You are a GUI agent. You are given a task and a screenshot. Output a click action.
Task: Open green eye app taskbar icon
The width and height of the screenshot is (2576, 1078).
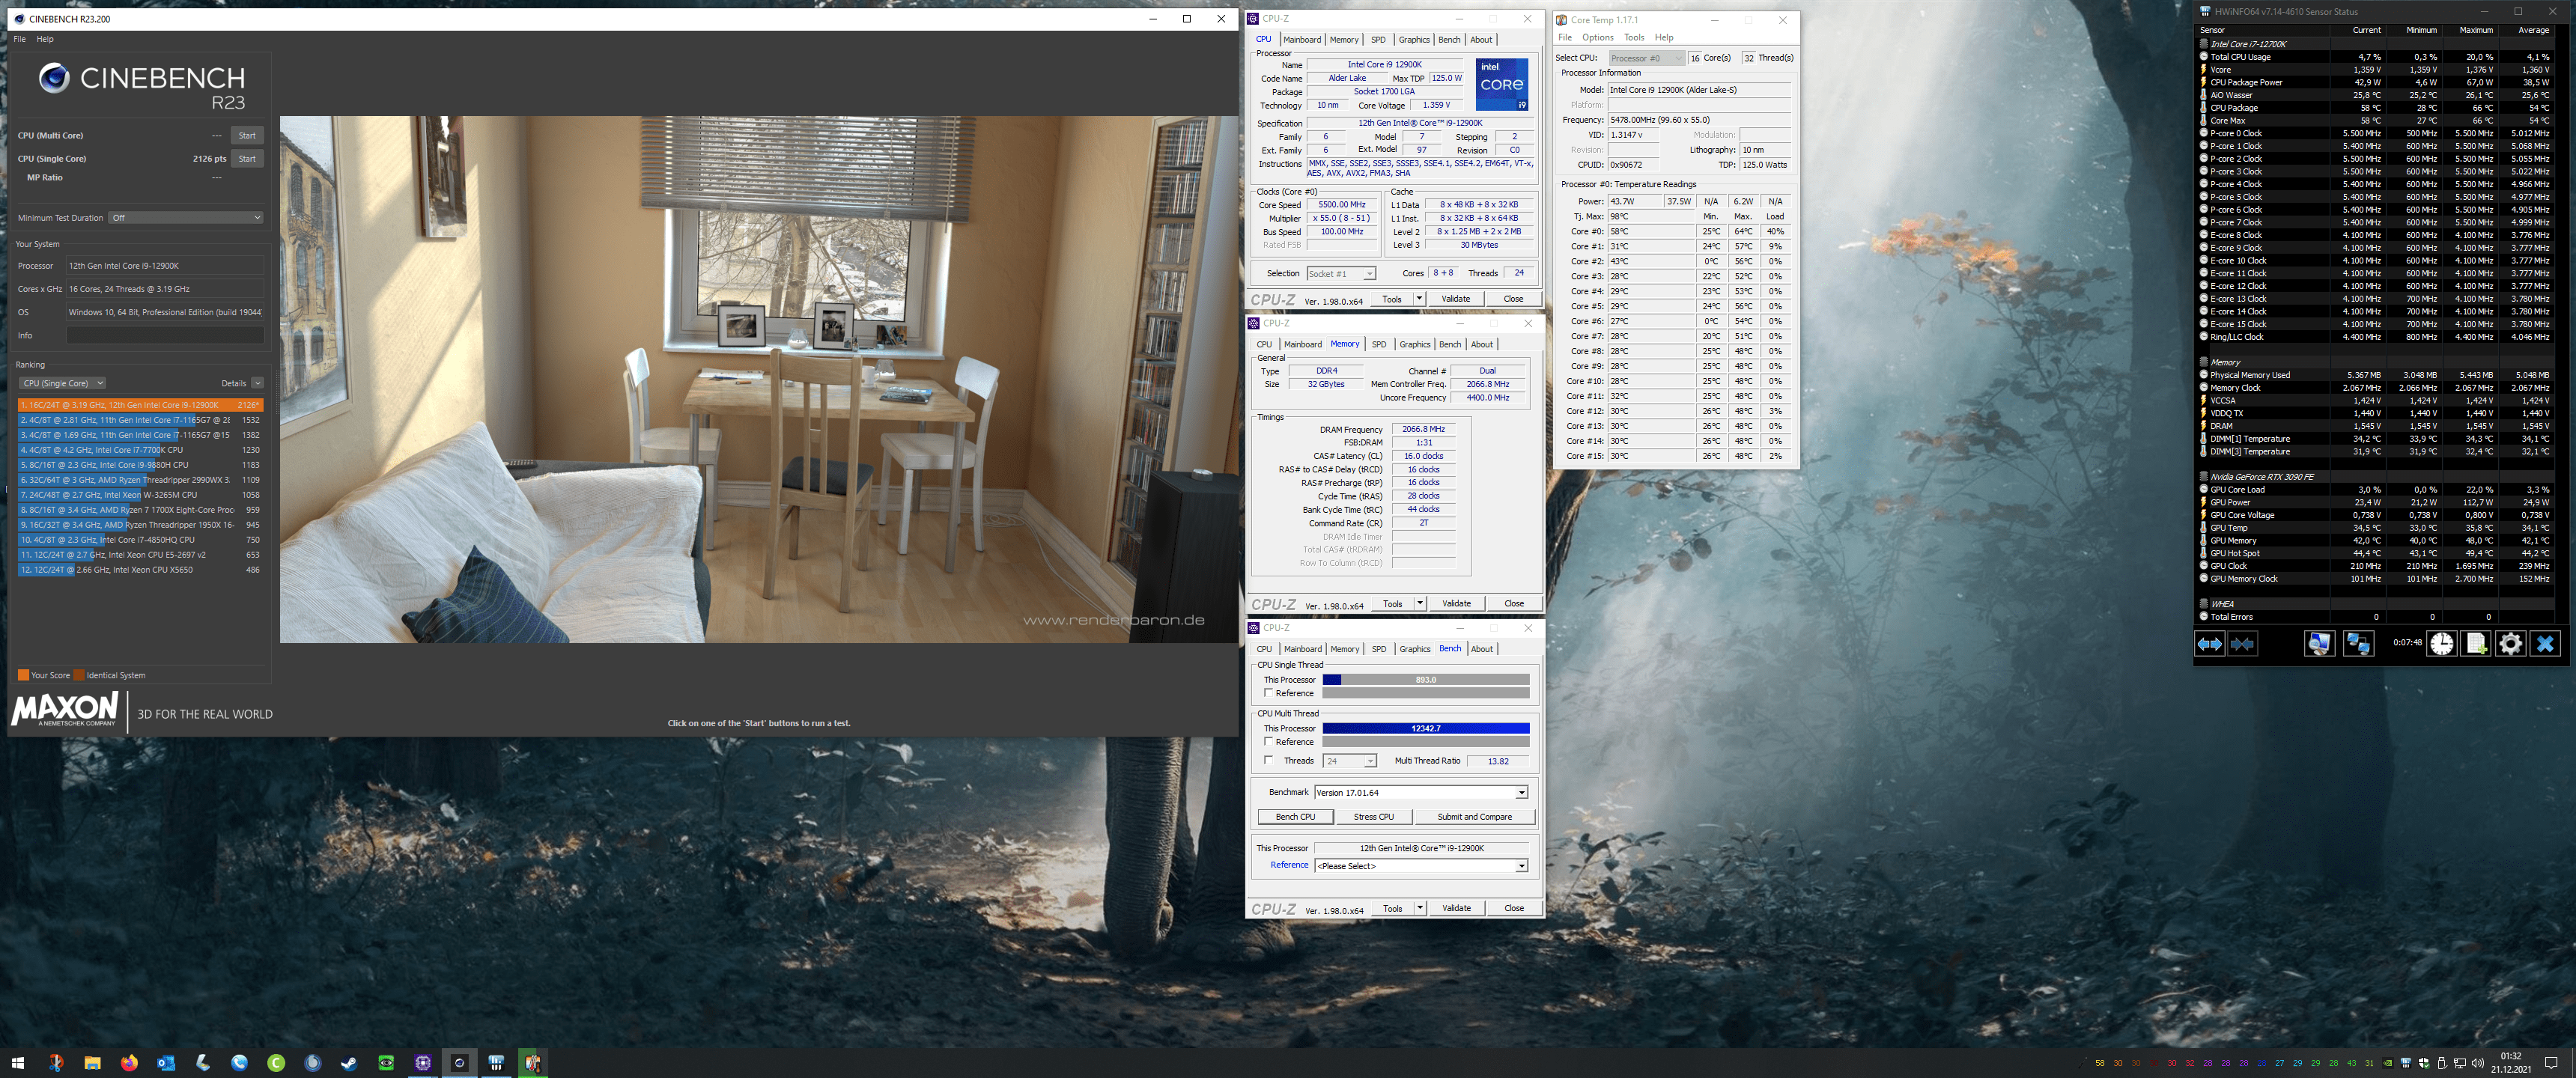pos(386,1062)
